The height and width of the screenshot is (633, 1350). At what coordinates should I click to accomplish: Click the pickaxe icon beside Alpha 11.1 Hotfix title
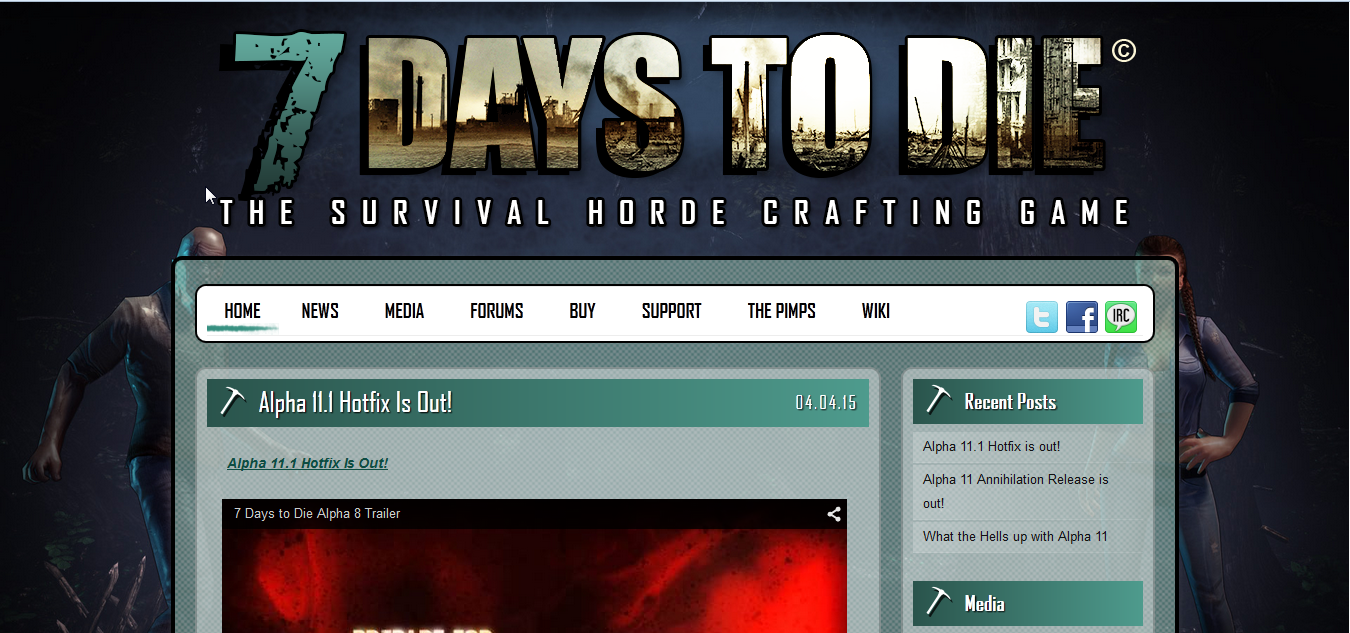click(x=232, y=401)
